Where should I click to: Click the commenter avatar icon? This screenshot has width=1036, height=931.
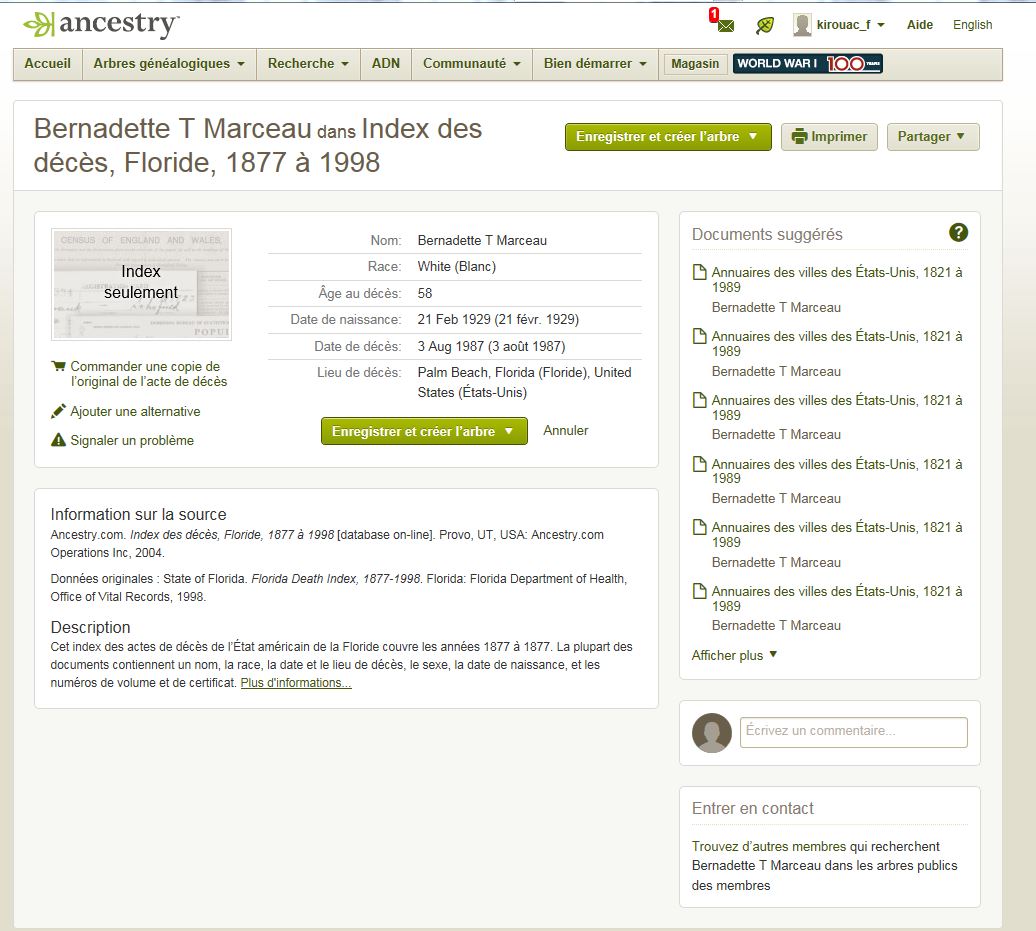click(712, 732)
